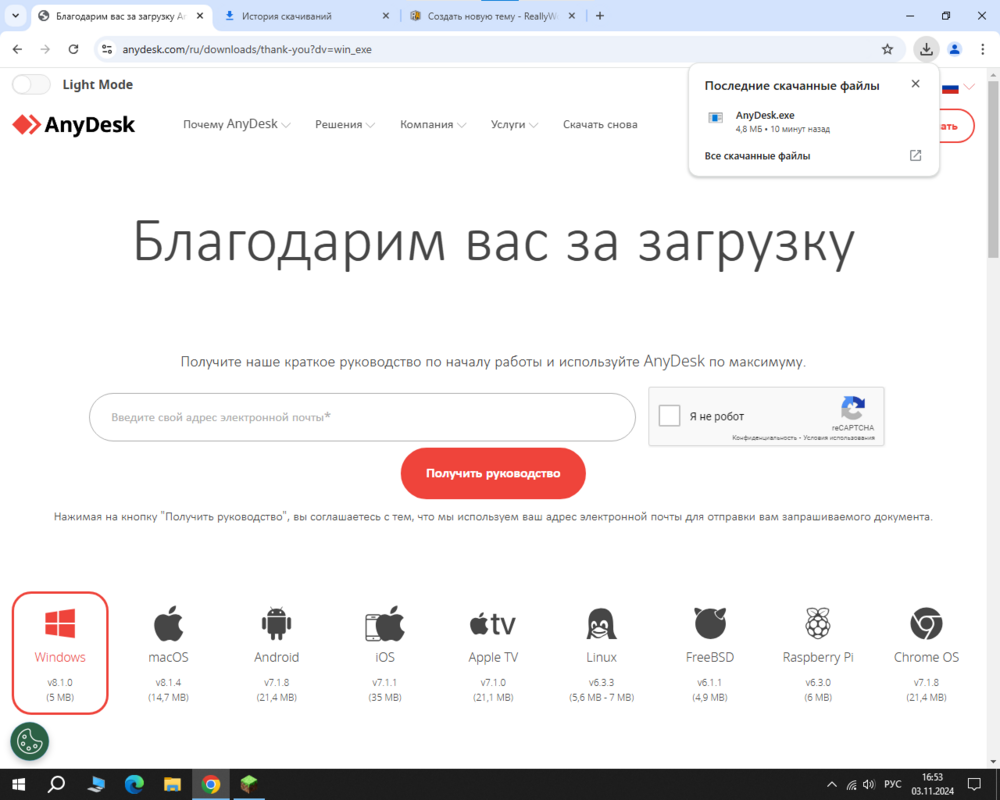Go back to the previous page
1000x800 pixels.
(x=17, y=49)
